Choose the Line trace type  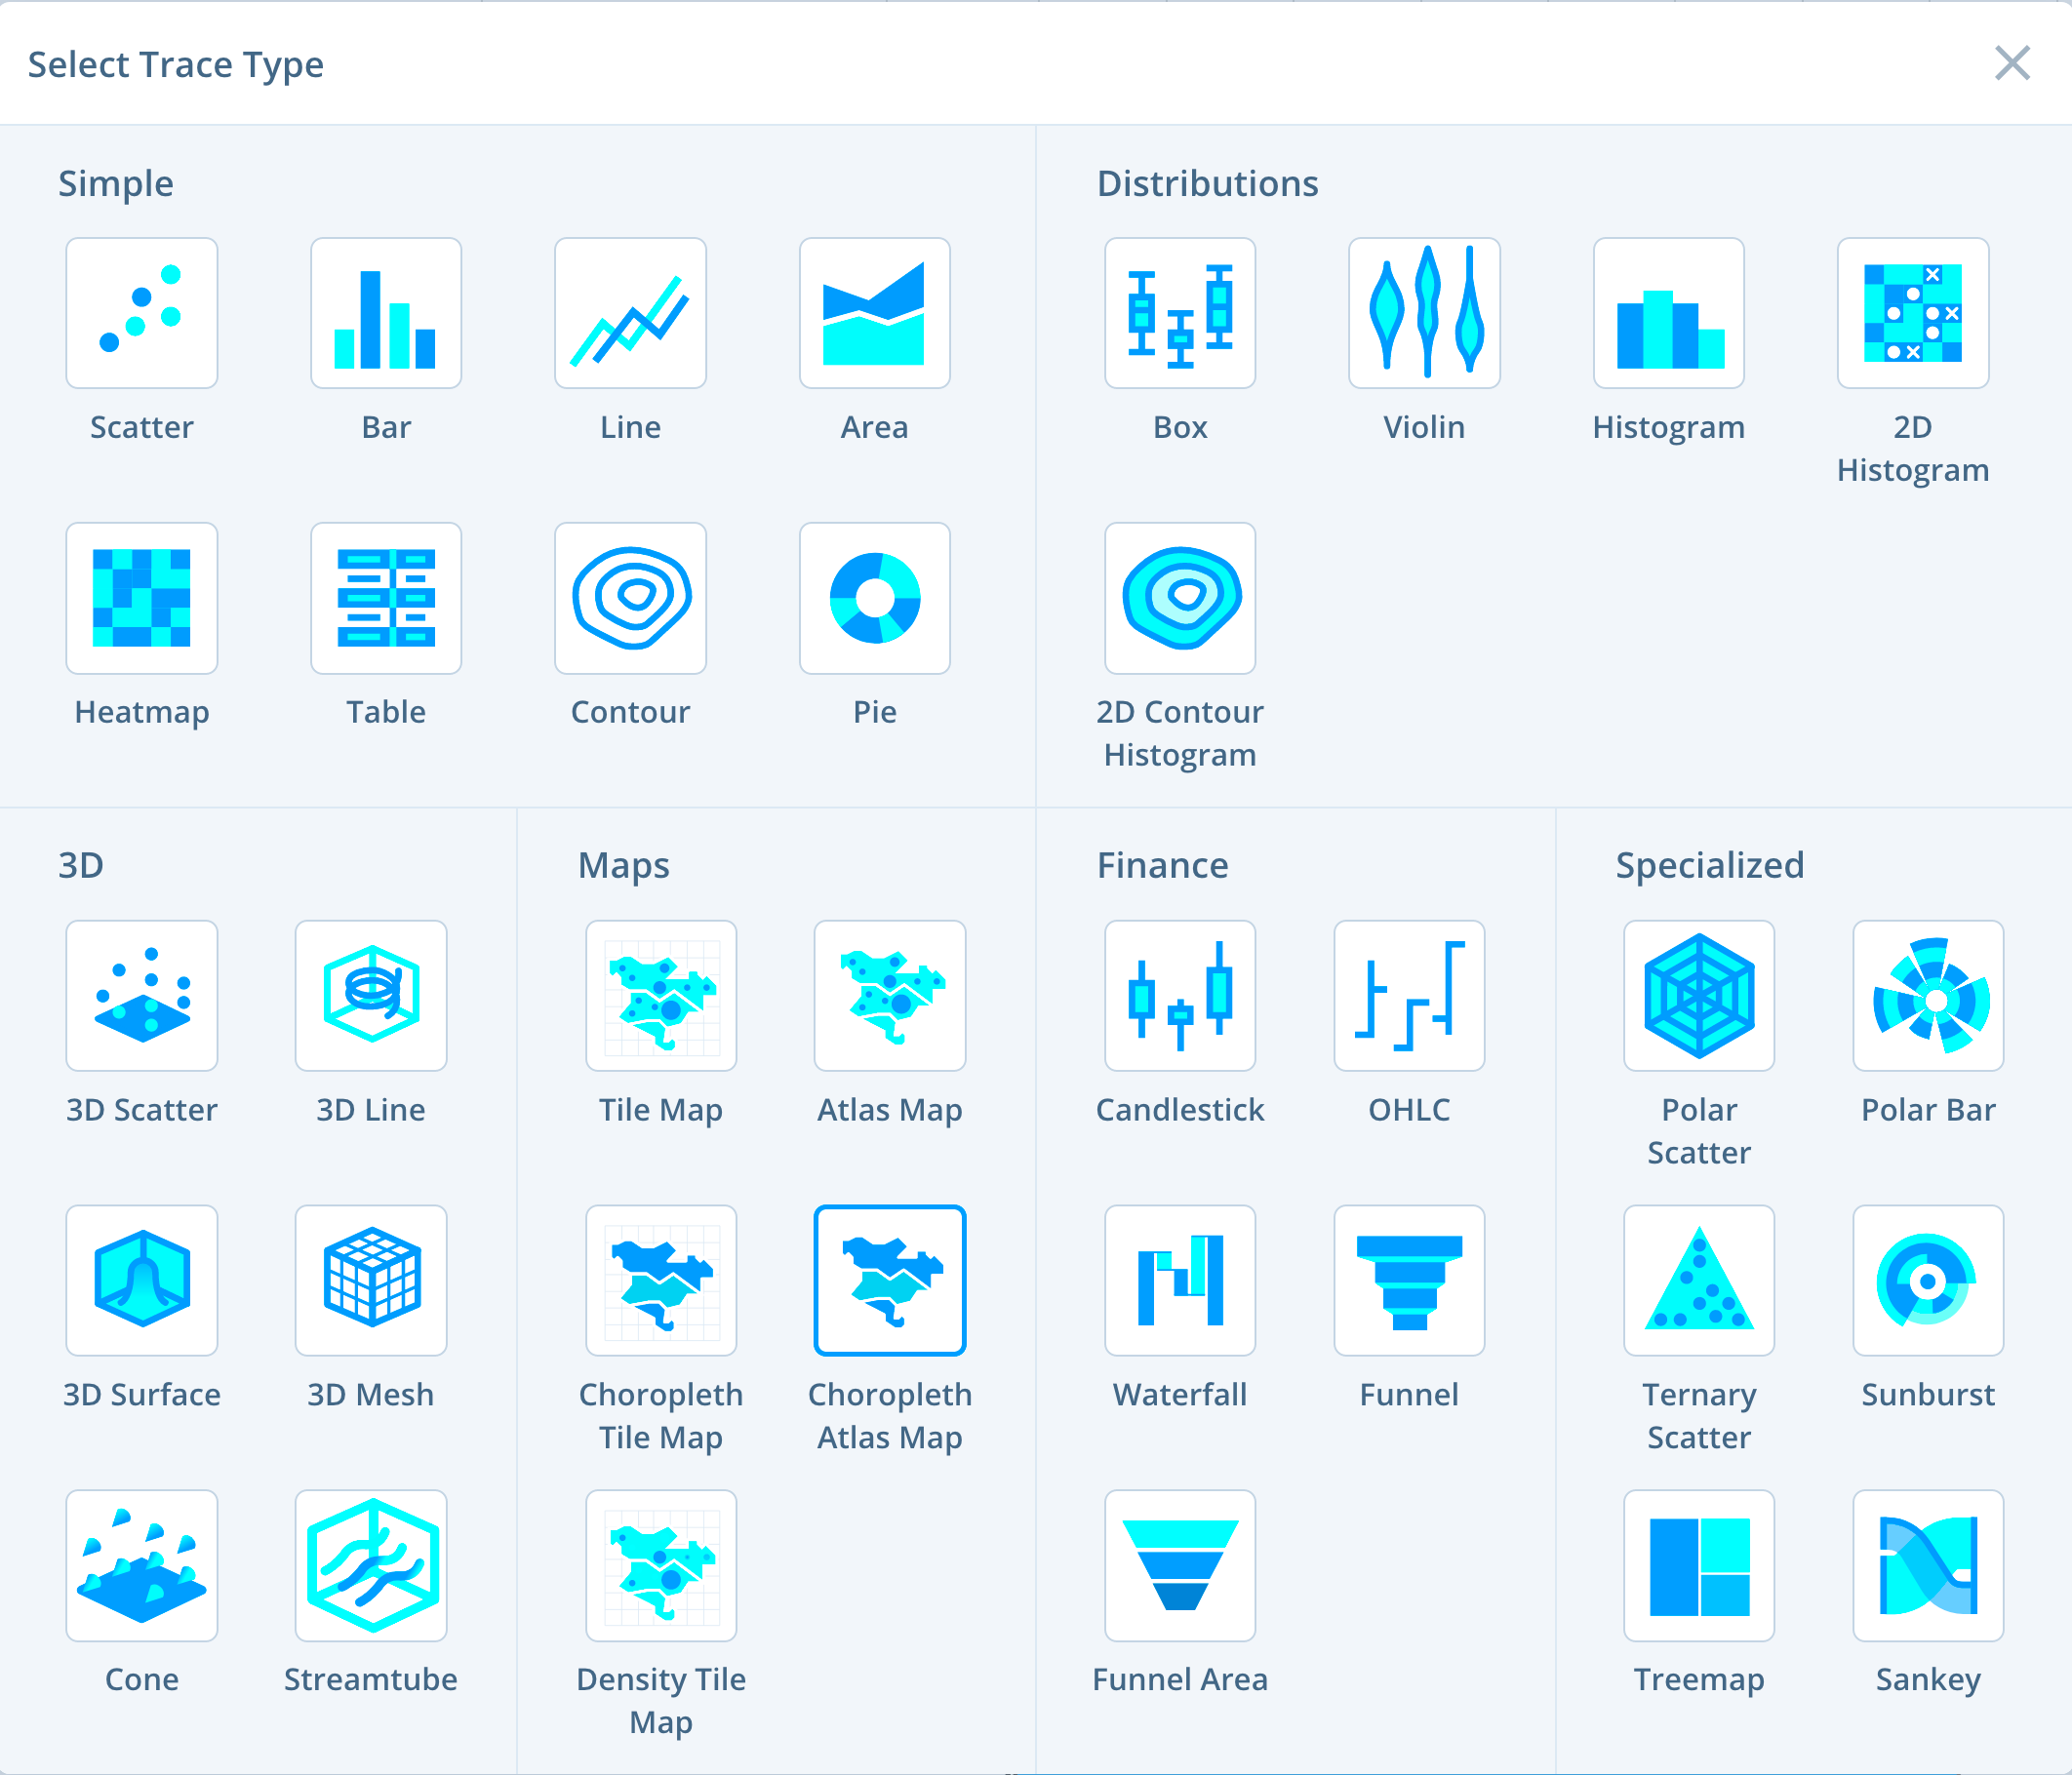point(630,313)
